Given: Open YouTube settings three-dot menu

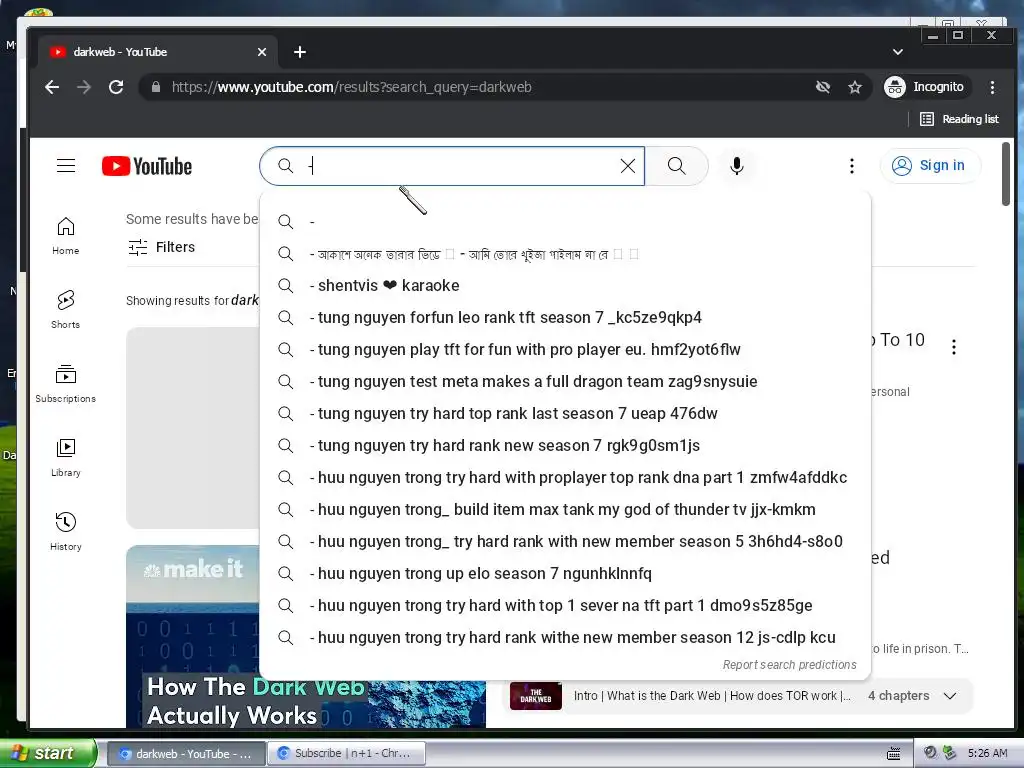Looking at the screenshot, I should [x=852, y=166].
